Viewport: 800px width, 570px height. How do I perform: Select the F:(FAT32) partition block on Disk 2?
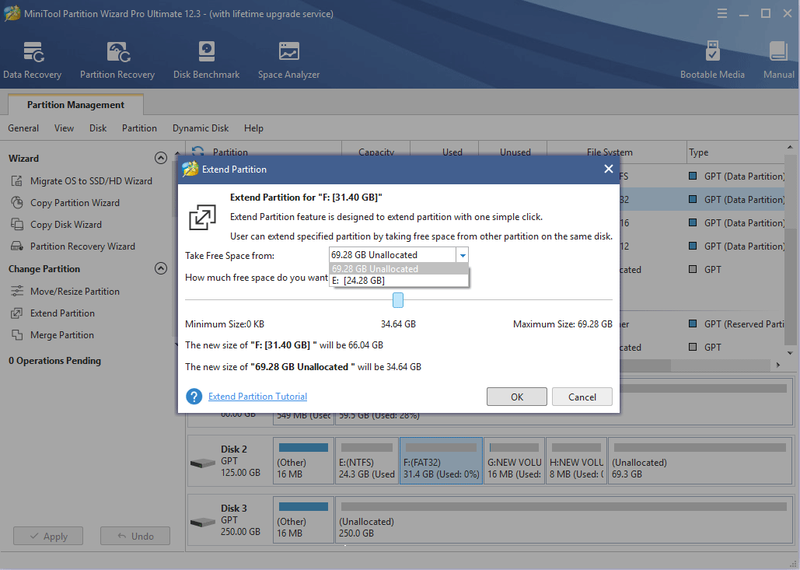click(441, 461)
